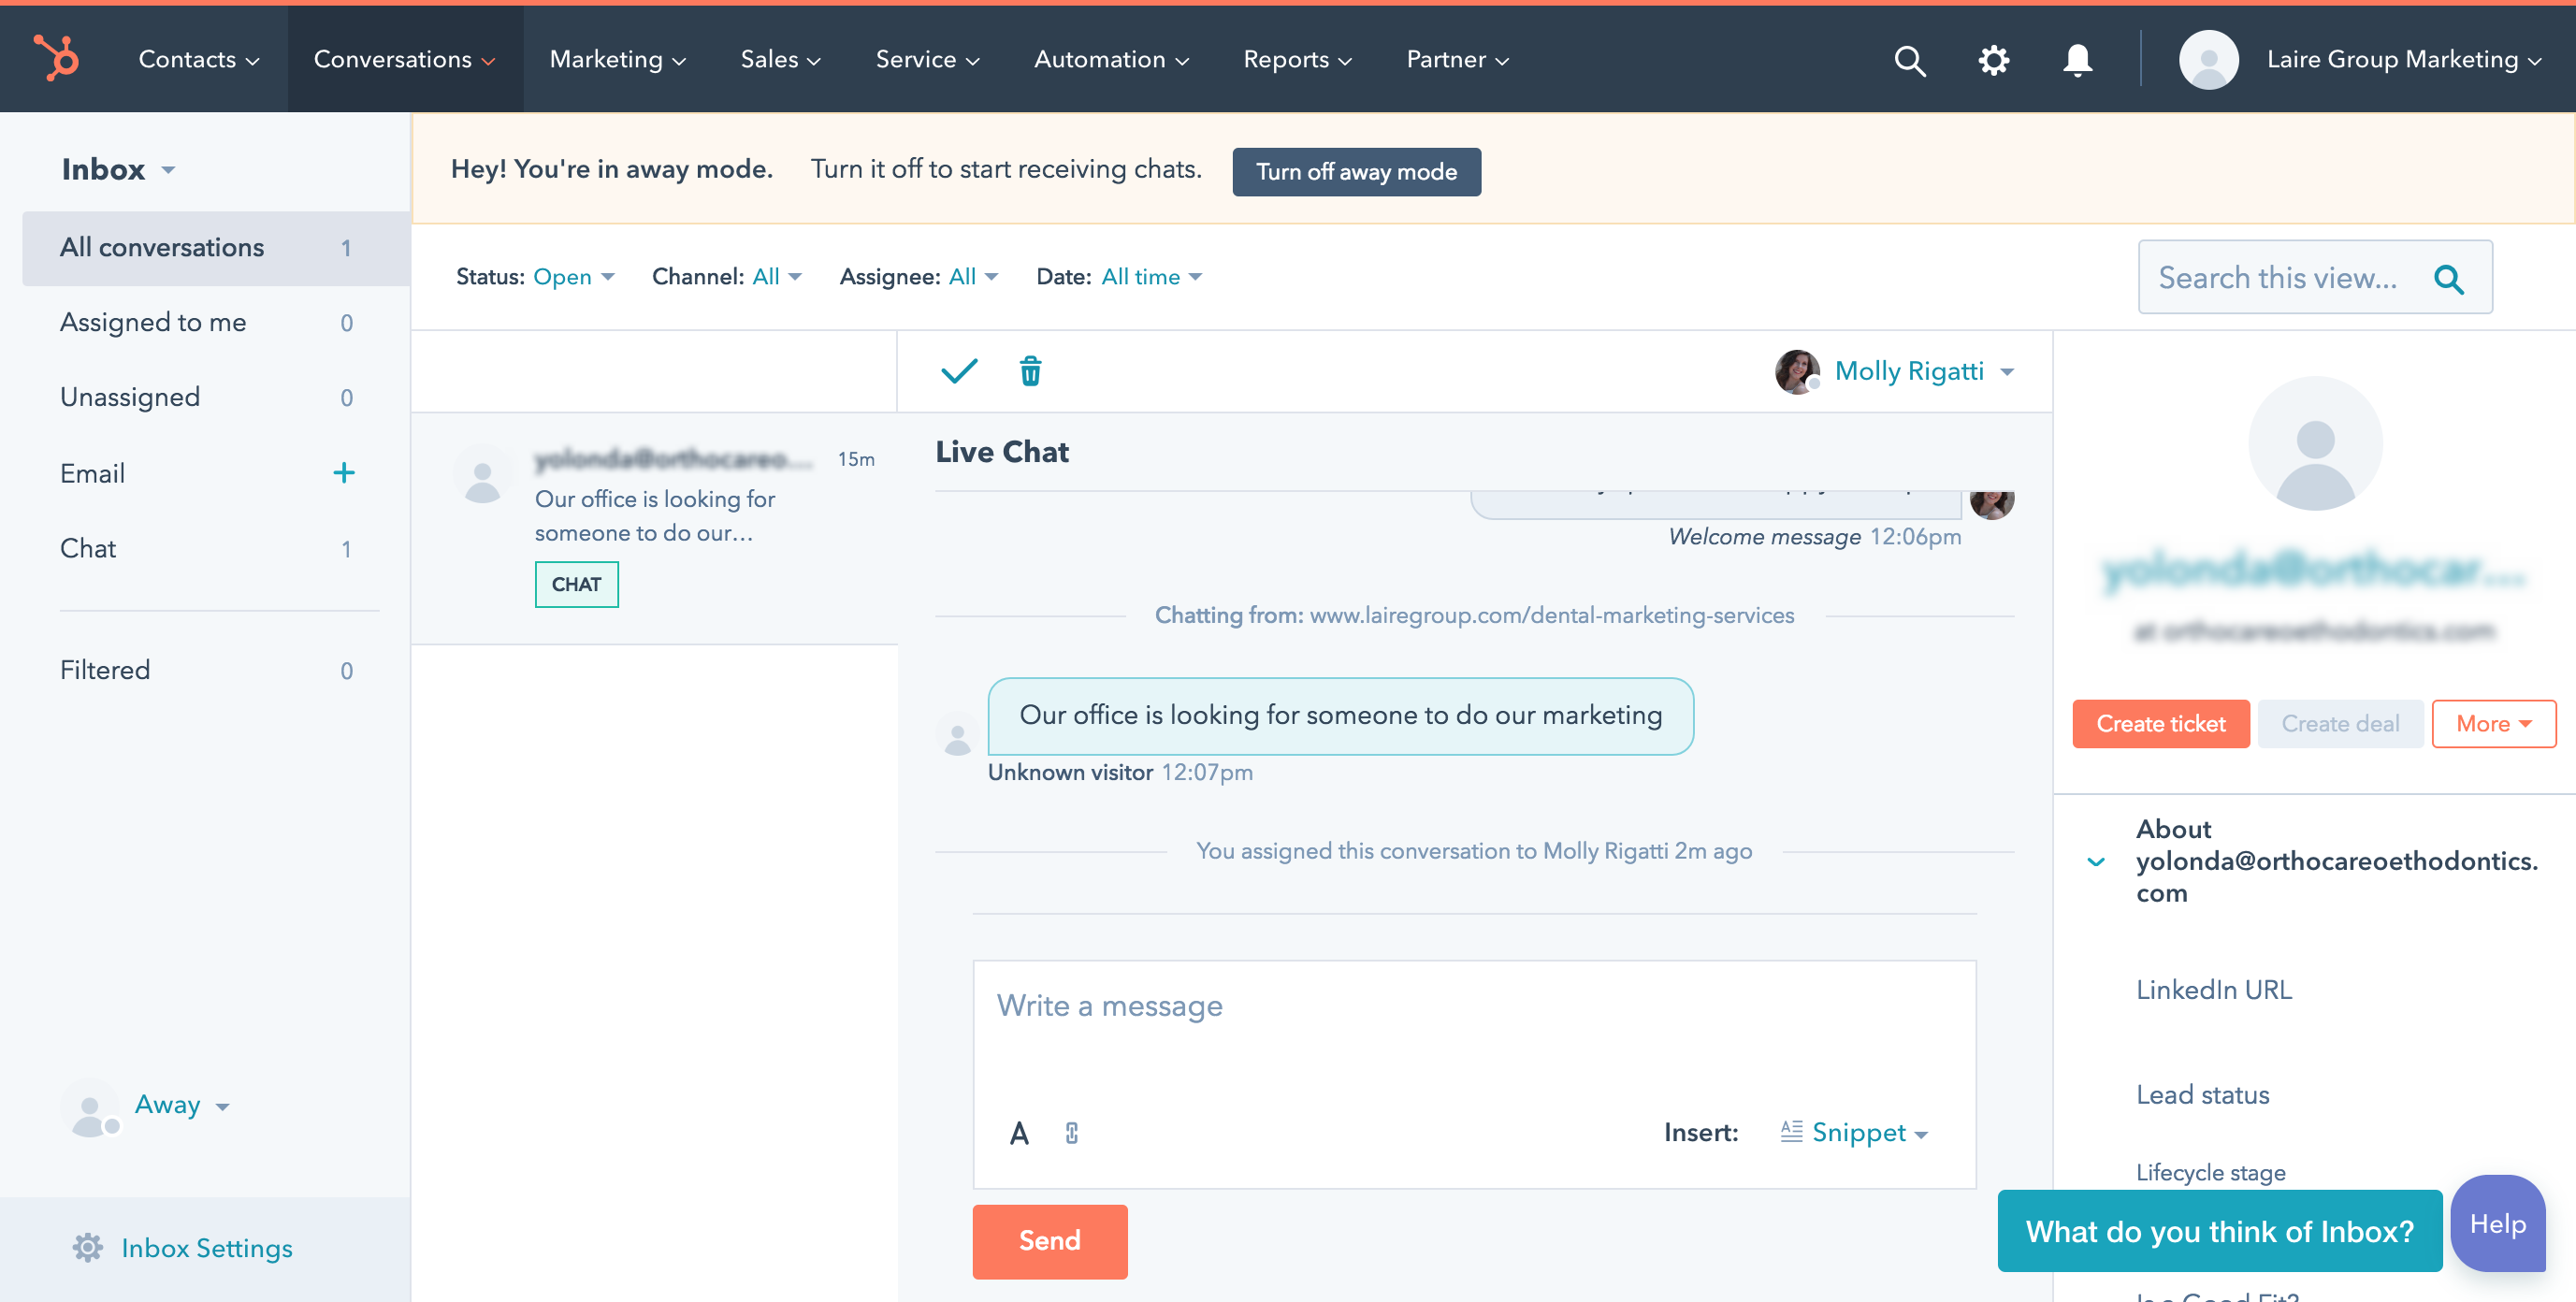Change the Status filter from Open
This screenshot has height=1302, width=2576.
click(573, 277)
